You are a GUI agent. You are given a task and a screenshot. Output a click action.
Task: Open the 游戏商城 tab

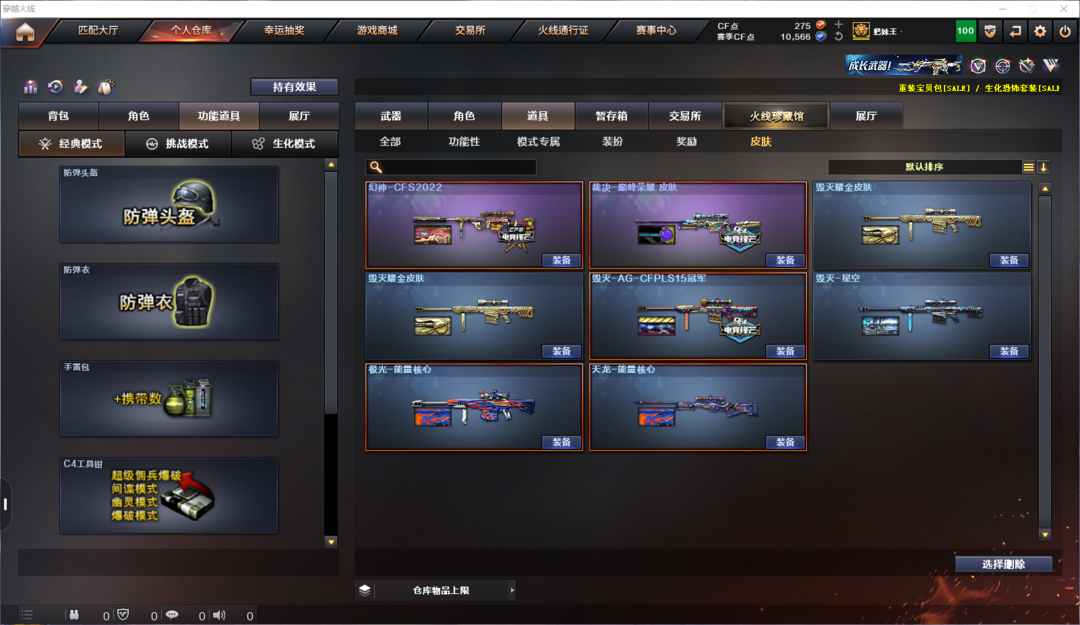pos(377,30)
